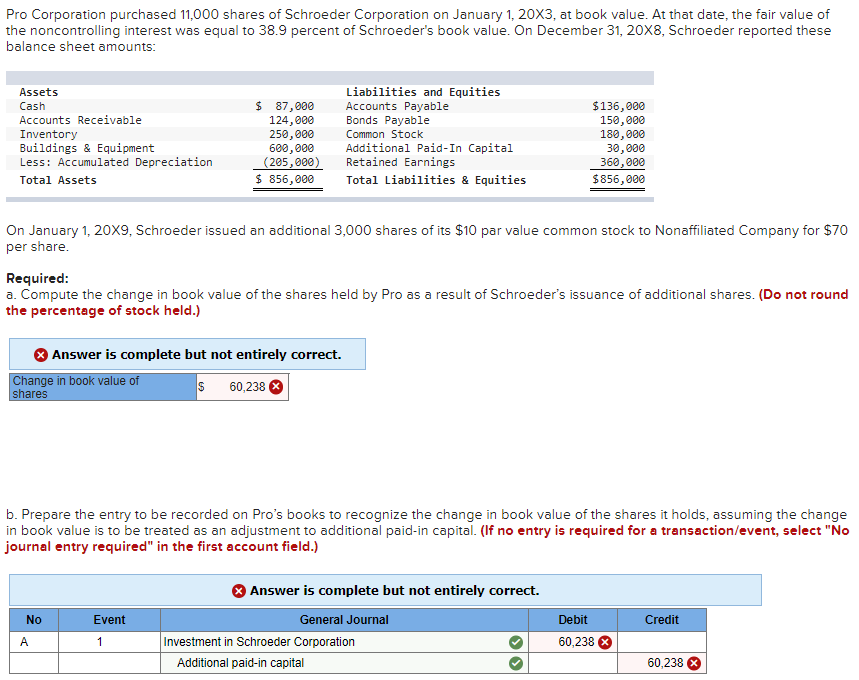Screen dimensions: 859x680
Task: Click the Additional Paid-In Capital amount 30,000
Action: tap(626, 148)
